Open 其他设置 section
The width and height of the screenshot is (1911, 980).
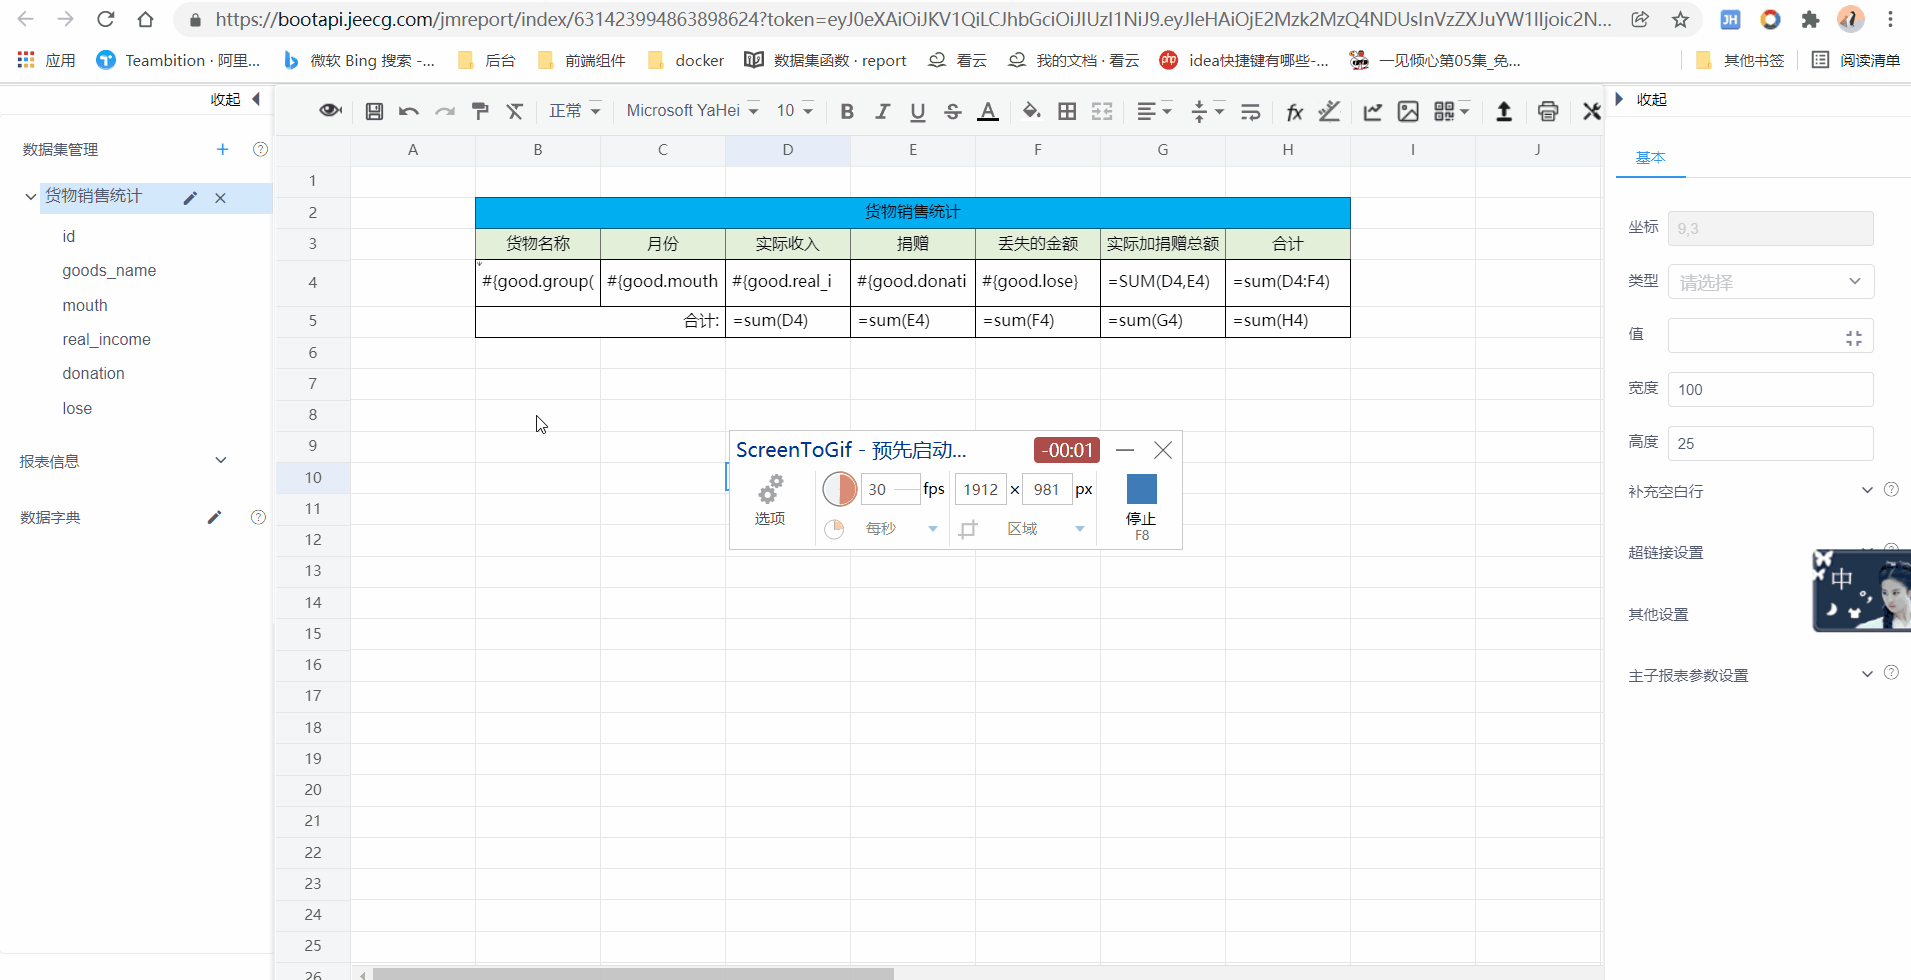pyautogui.click(x=1658, y=614)
